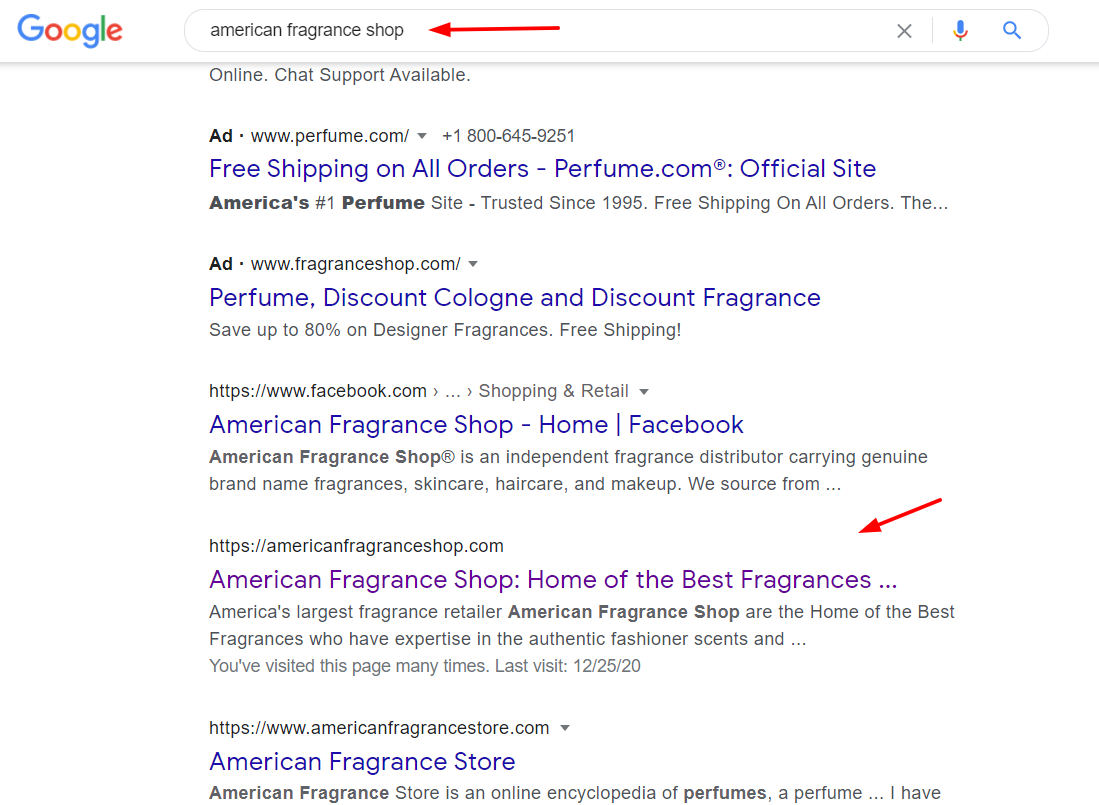The width and height of the screenshot is (1099, 805).
Task: Visit the Discount Cologne and Discount Fragrance ad
Action: pyautogui.click(x=514, y=297)
